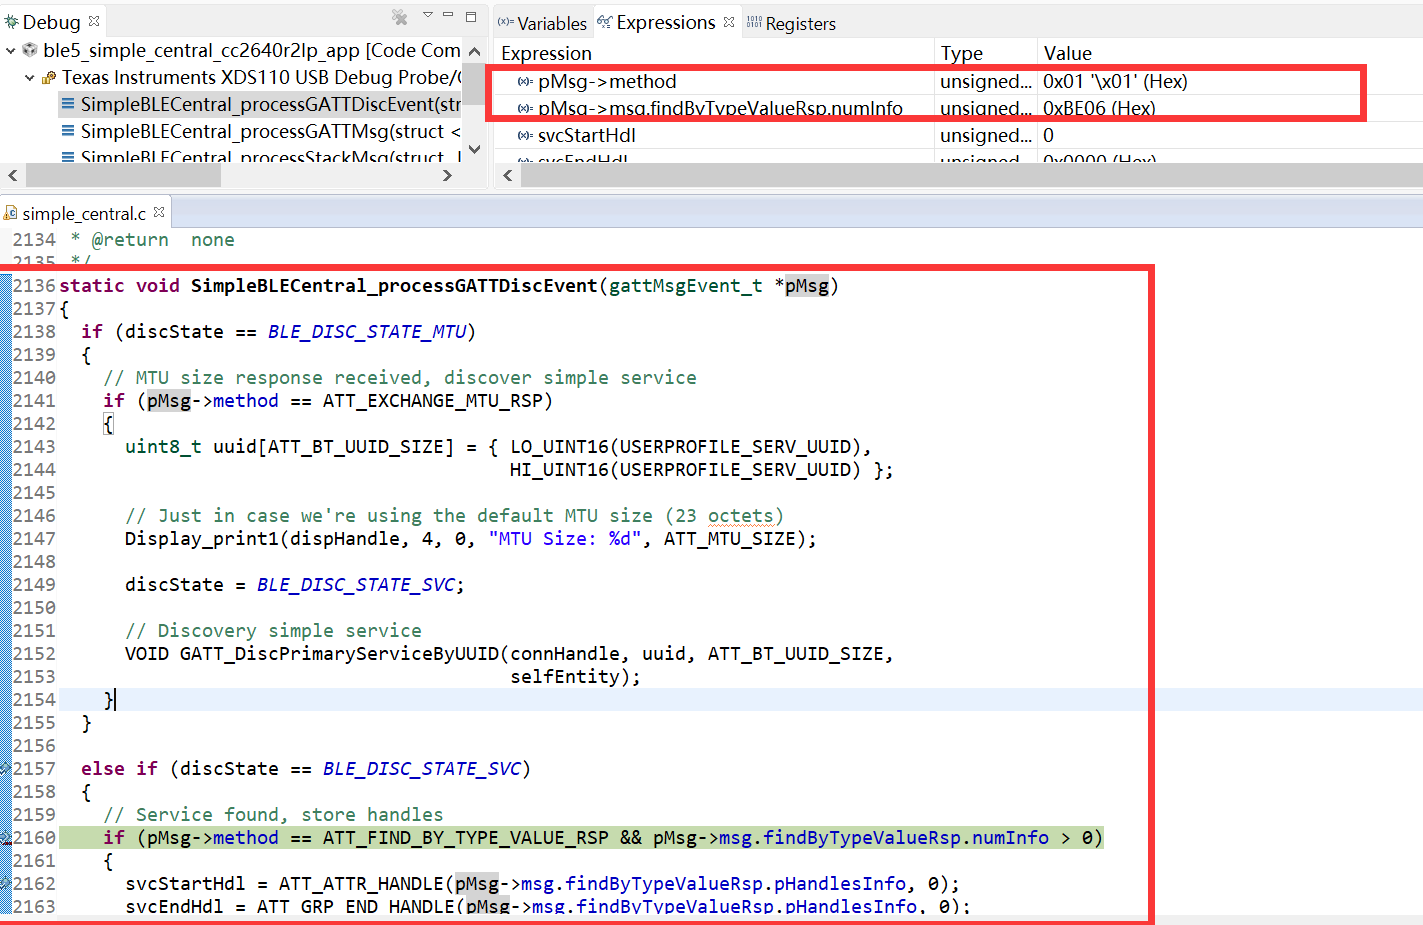The width and height of the screenshot is (1423, 925).
Task: Click GATT_DiscPrimaryServiceByUUID on line 2152
Action: pyautogui.click(x=339, y=653)
